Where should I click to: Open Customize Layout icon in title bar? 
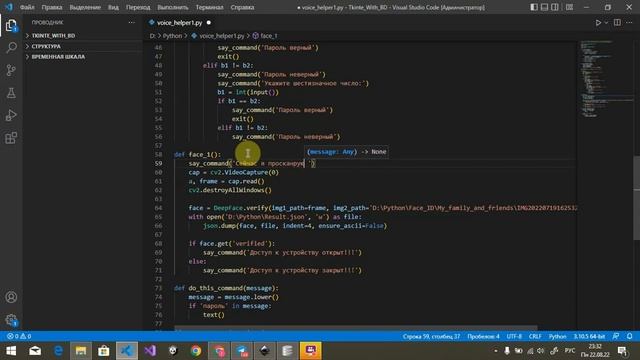[x=569, y=7]
